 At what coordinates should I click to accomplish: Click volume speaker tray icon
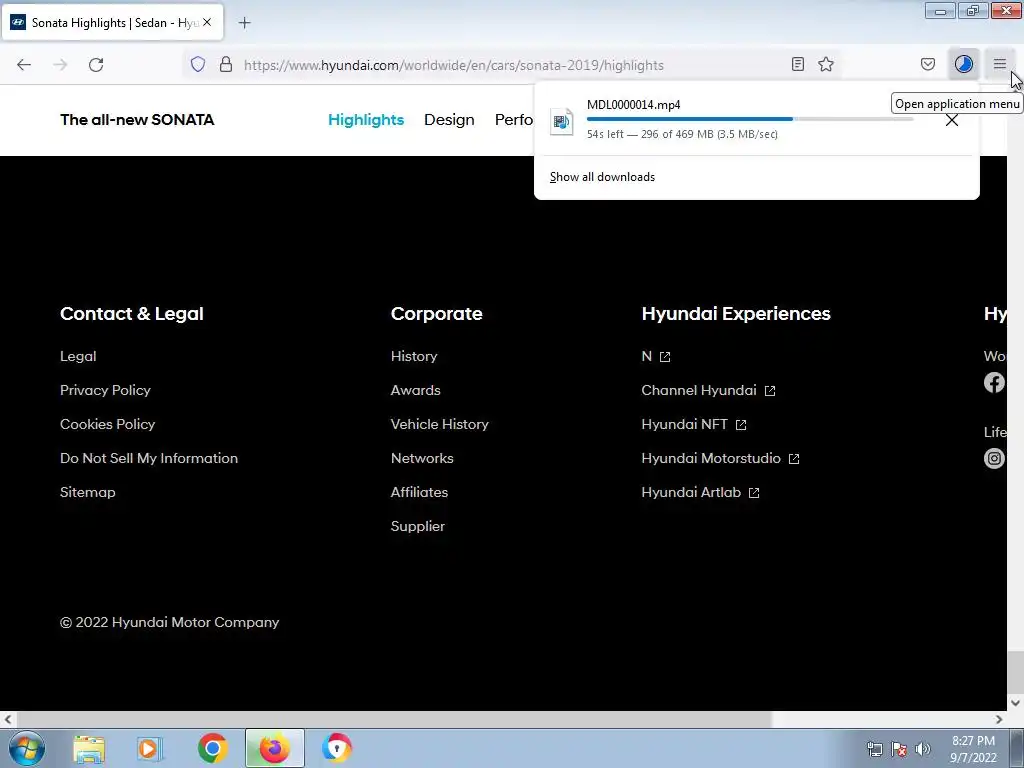click(923, 749)
